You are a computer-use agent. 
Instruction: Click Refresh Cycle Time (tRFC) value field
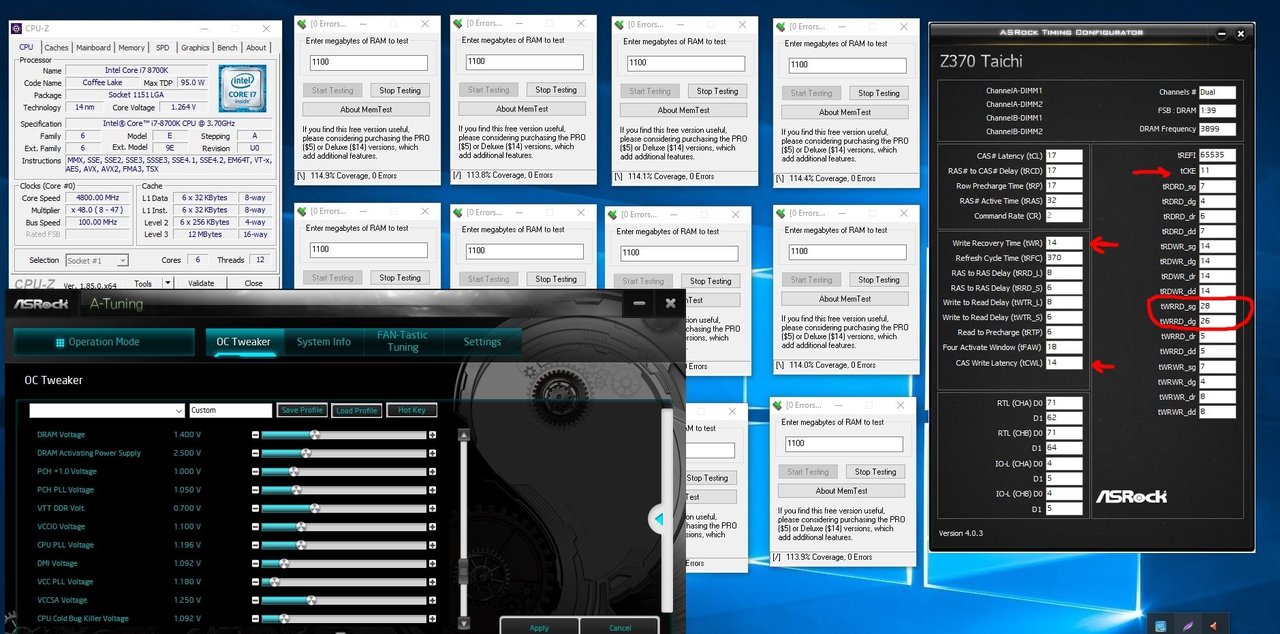[x=1064, y=258]
